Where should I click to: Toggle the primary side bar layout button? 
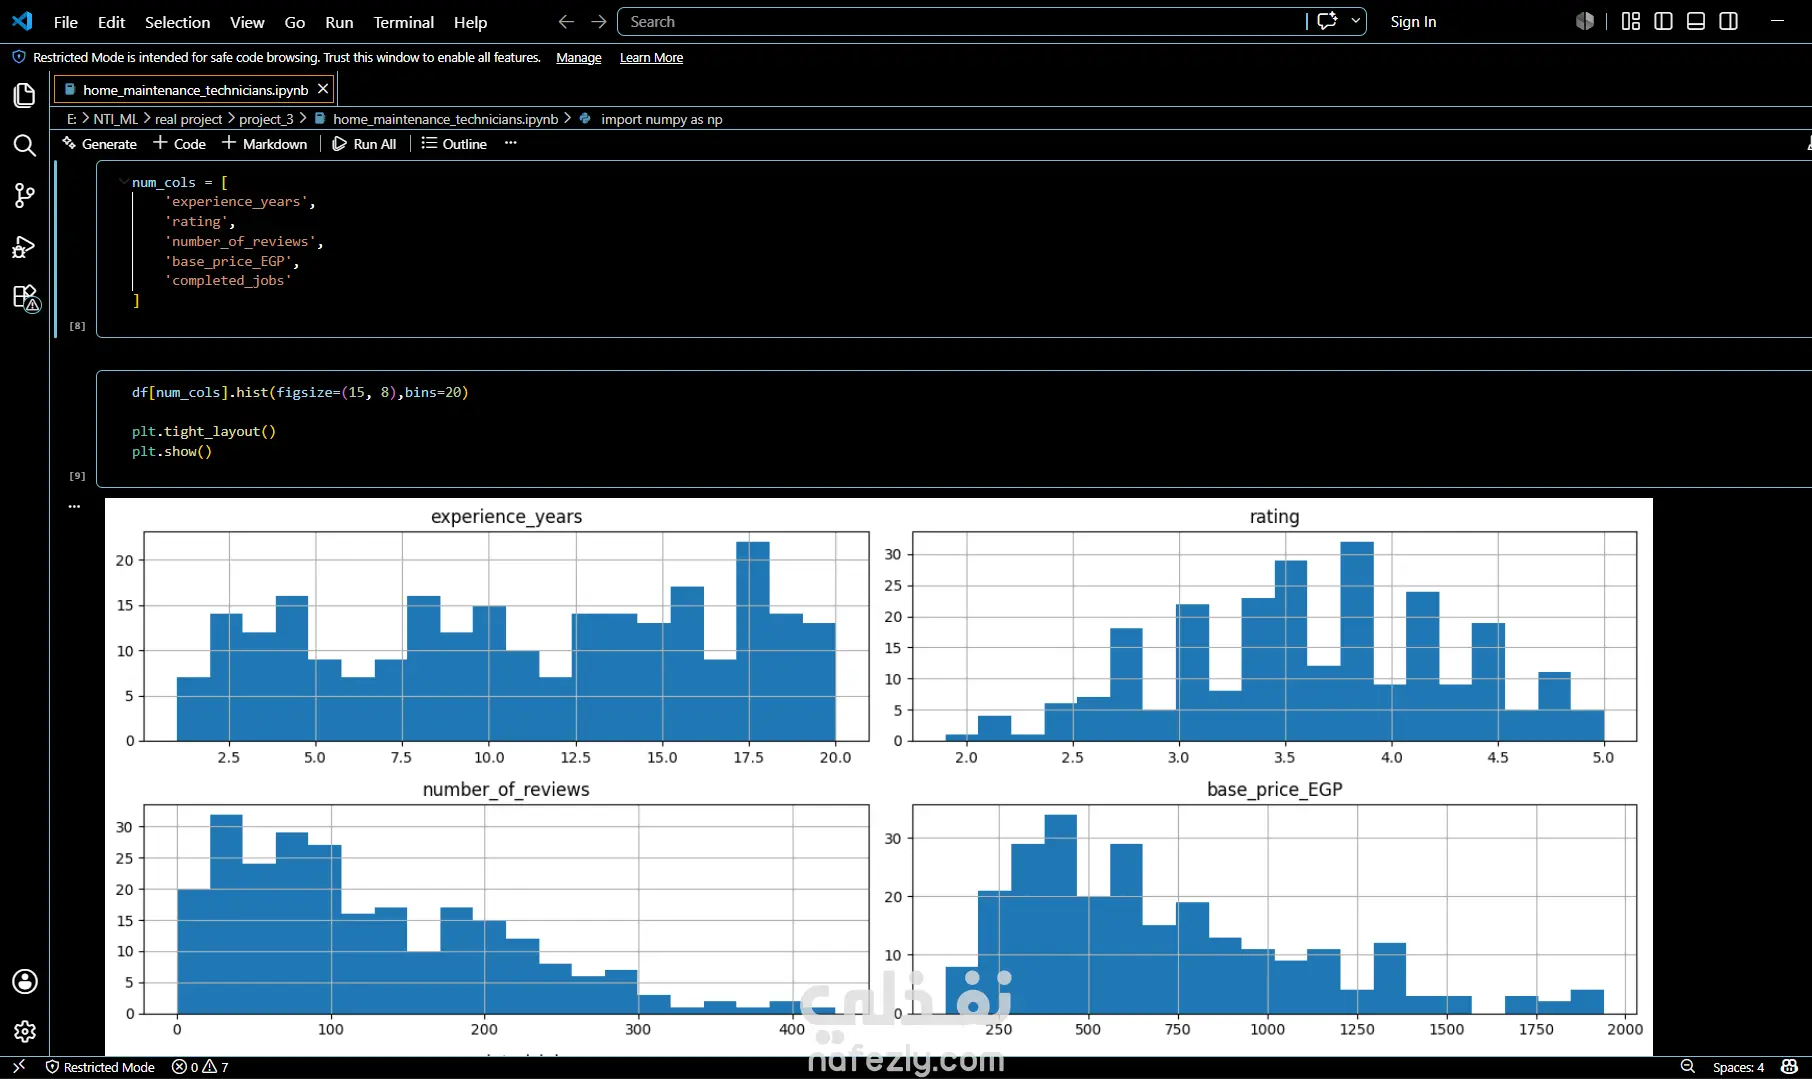tap(1663, 21)
